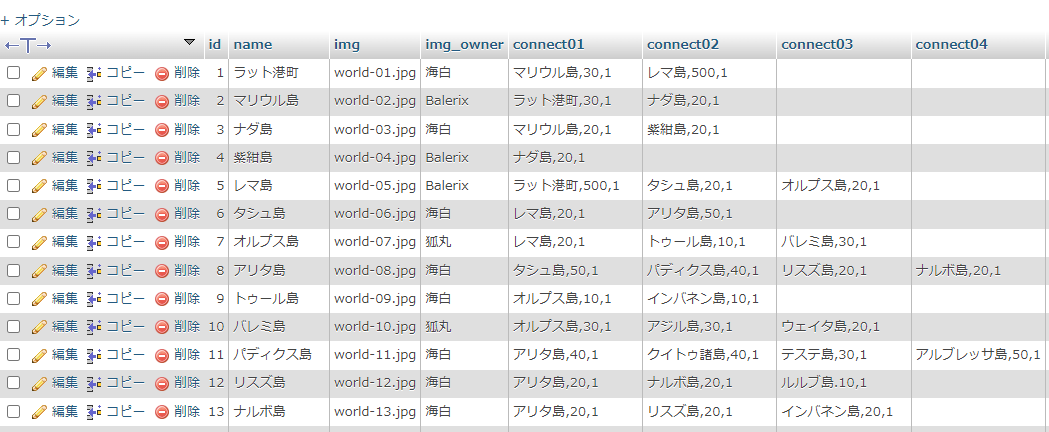Sort by the img_owner column header
The image size is (1049, 432).
tap(464, 45)
